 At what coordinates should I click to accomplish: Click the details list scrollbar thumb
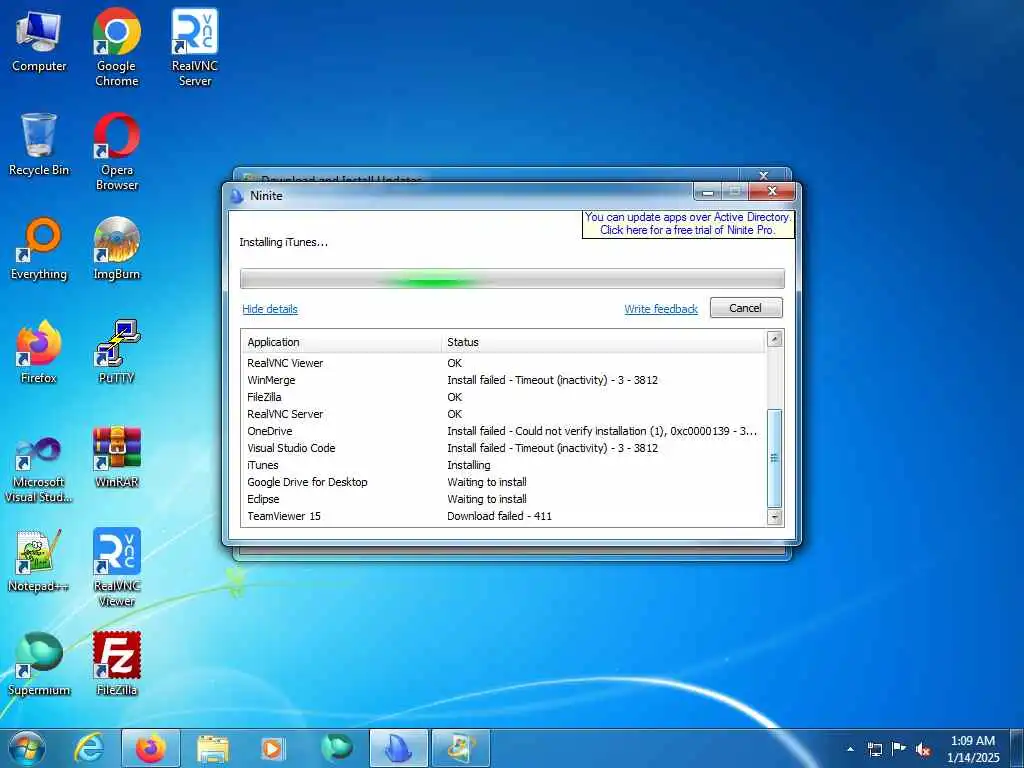[x=775, y=458]
